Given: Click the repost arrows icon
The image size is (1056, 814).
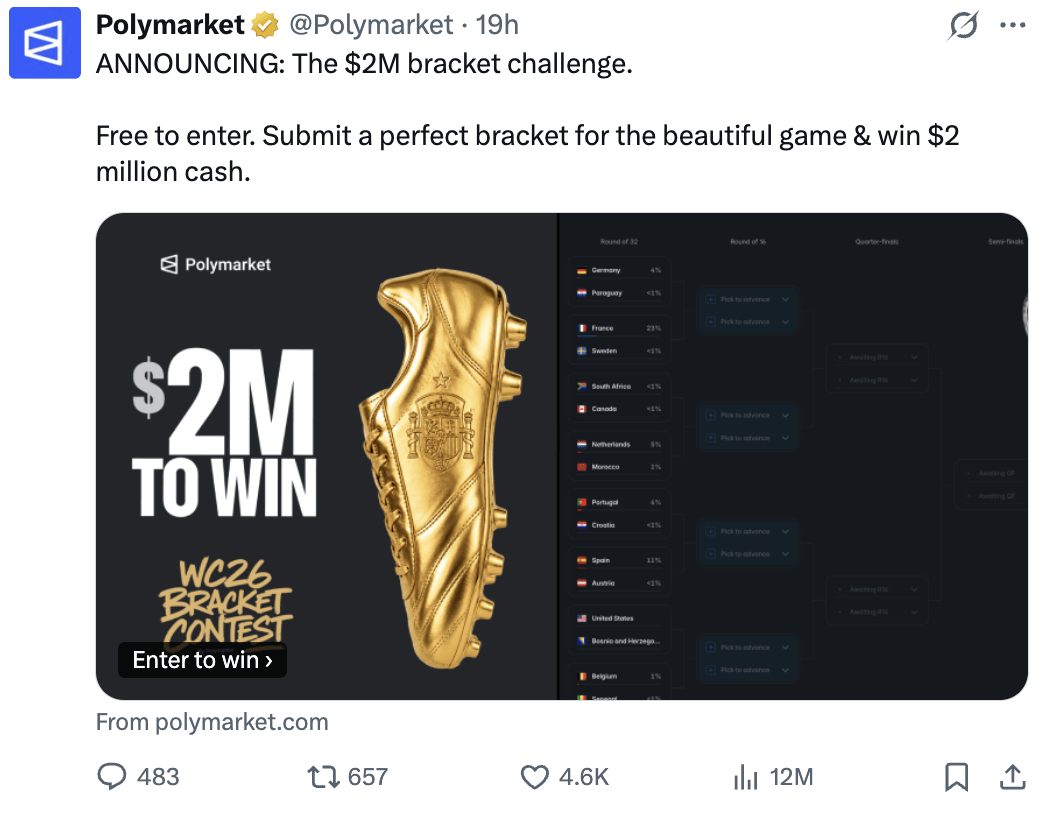Looking at the screenshot, I should point(323,776).
